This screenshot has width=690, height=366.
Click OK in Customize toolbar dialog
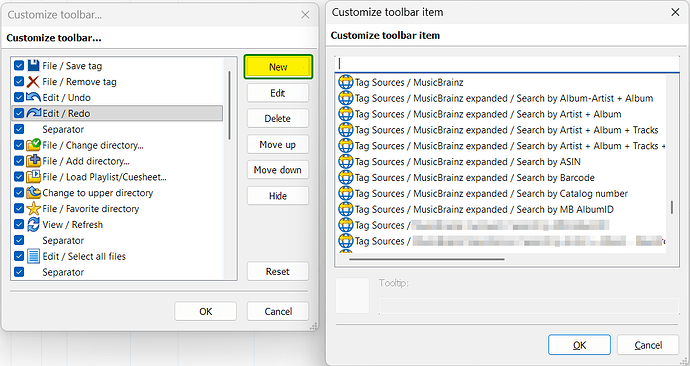(206, 311)
